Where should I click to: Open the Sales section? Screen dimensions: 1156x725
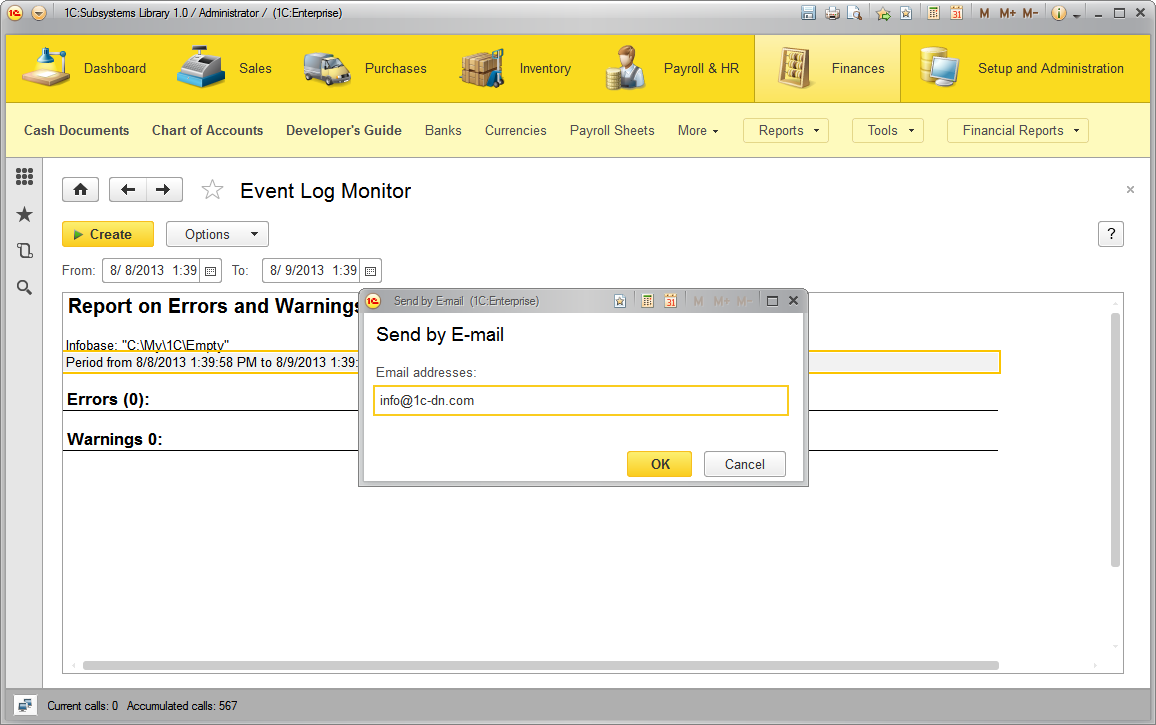(x=224, y=68)
